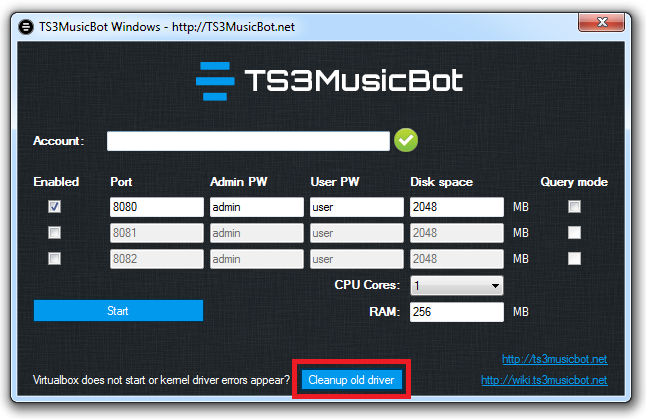Click the User PW field in the 8080 row
The height and width of the screenshot is (419, 646).
click(357, 207)
